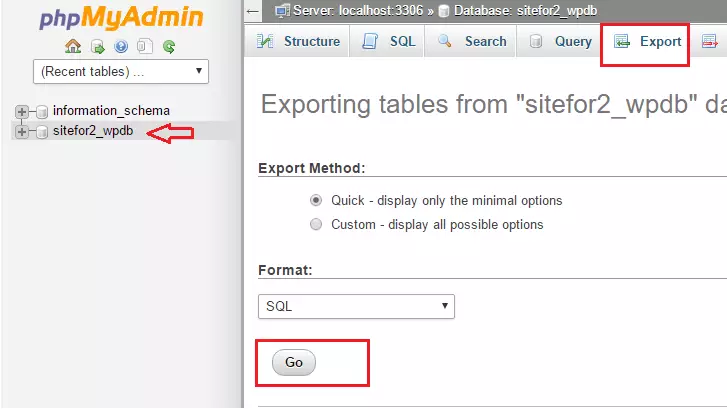Switch to the Search tab
Screen dimensions: 727x409
click(x=471, y=41)
